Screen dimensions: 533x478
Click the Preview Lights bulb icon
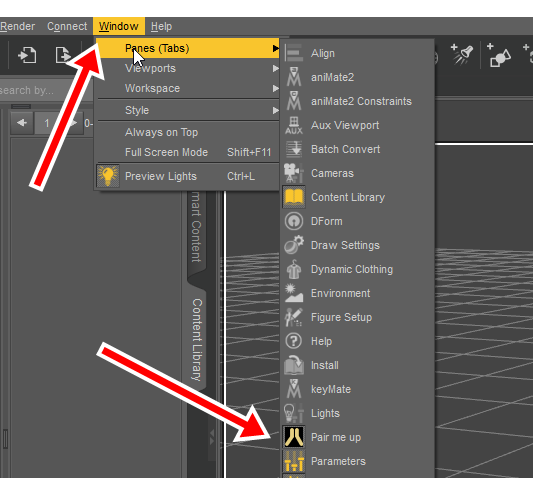108,176
